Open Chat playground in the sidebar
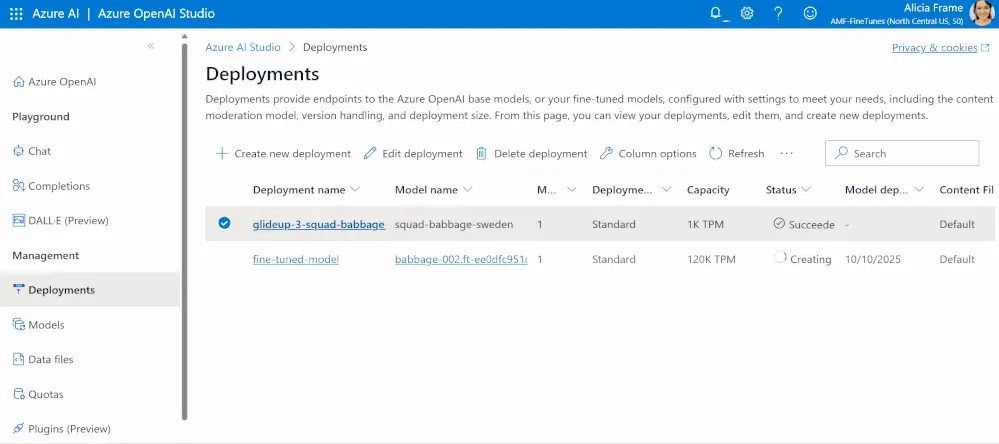The image size is (999, 444). (39, 151)
